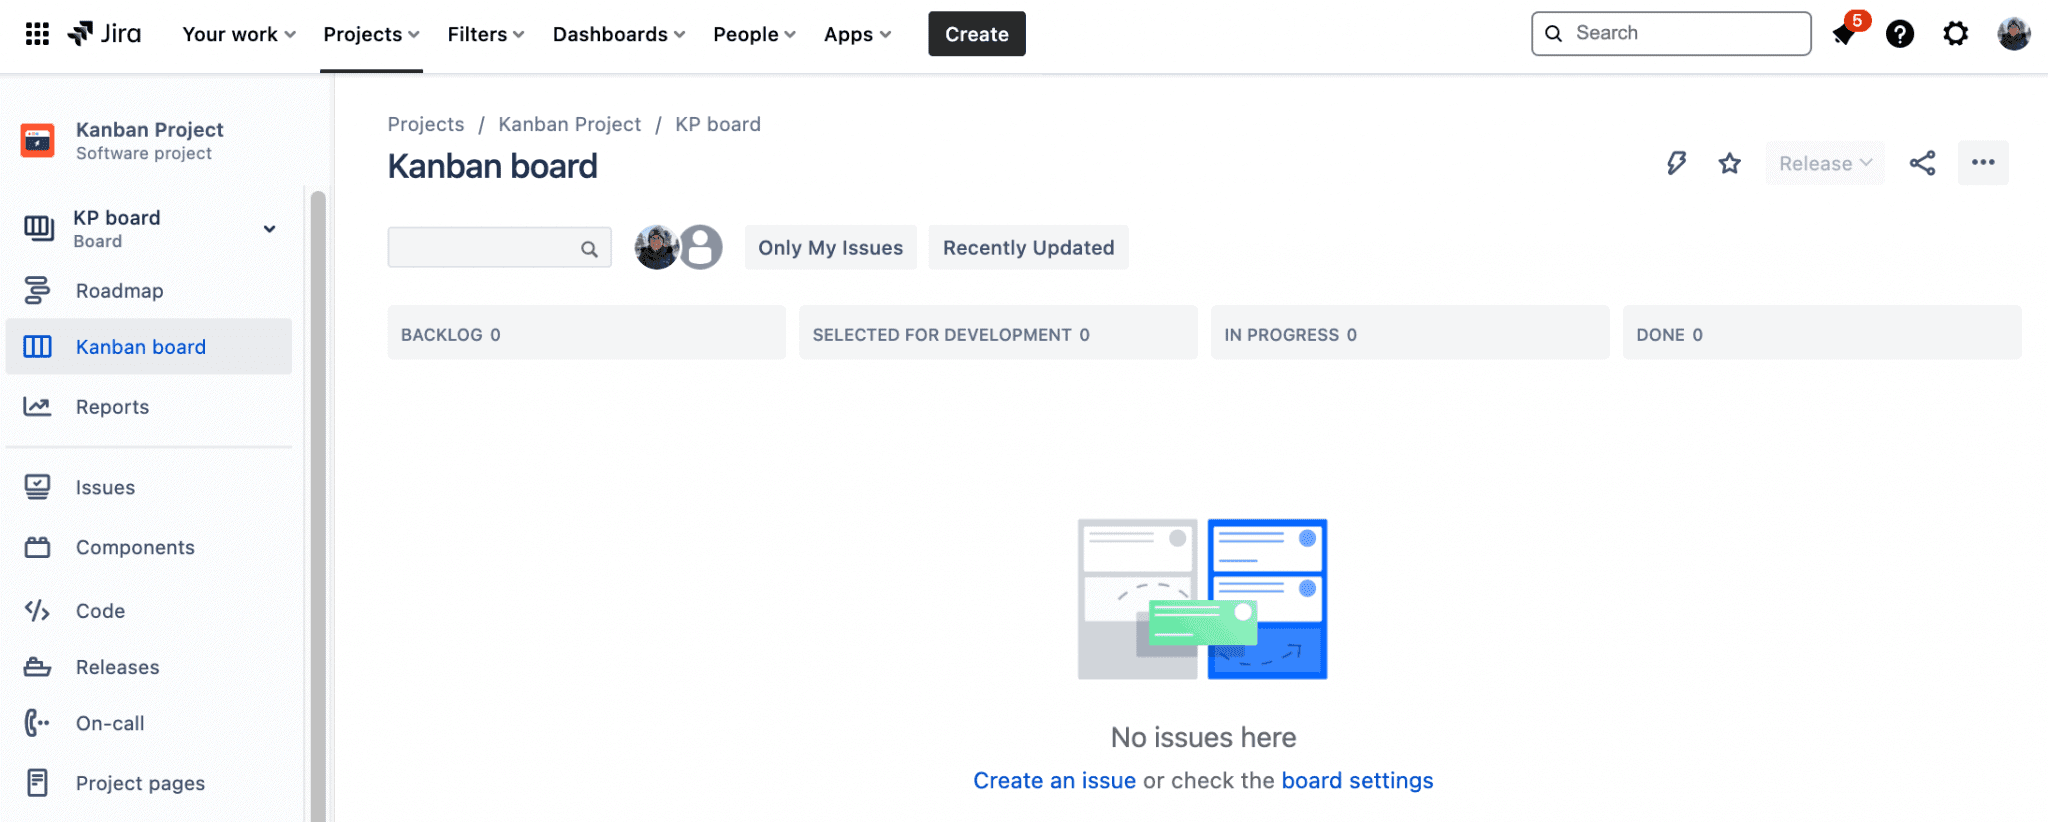The height and width of the screenshot is (822, 2048).
Task: Toggle the Only My Issues filter
Action: coord(830,247)
